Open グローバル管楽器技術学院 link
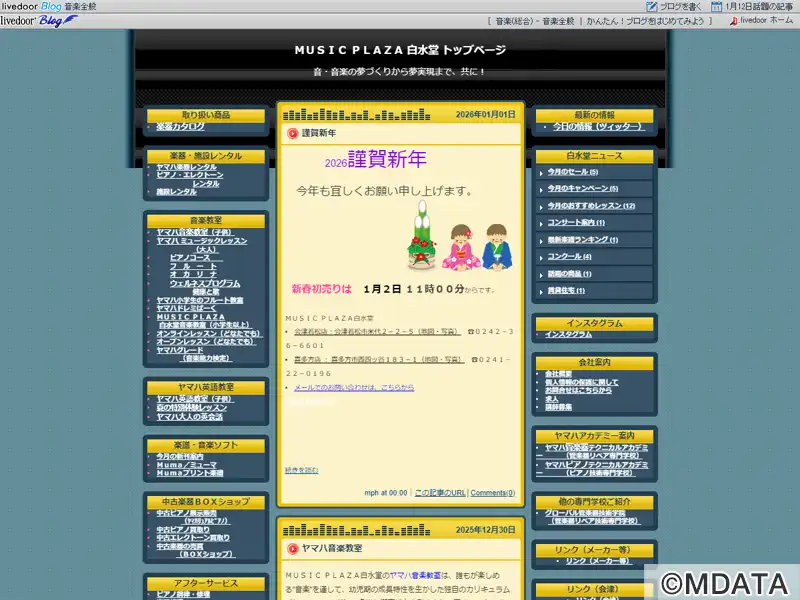 click(x=592, y=517)
